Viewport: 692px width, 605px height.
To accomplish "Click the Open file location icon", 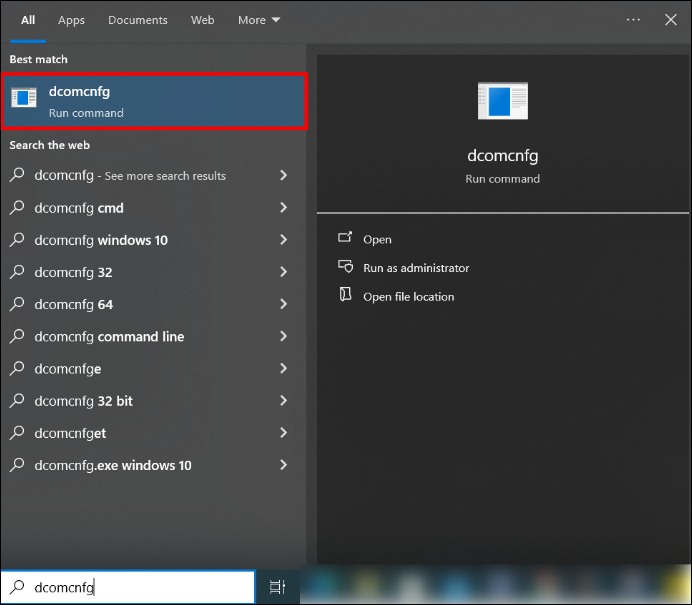I will tap(345, 296).
